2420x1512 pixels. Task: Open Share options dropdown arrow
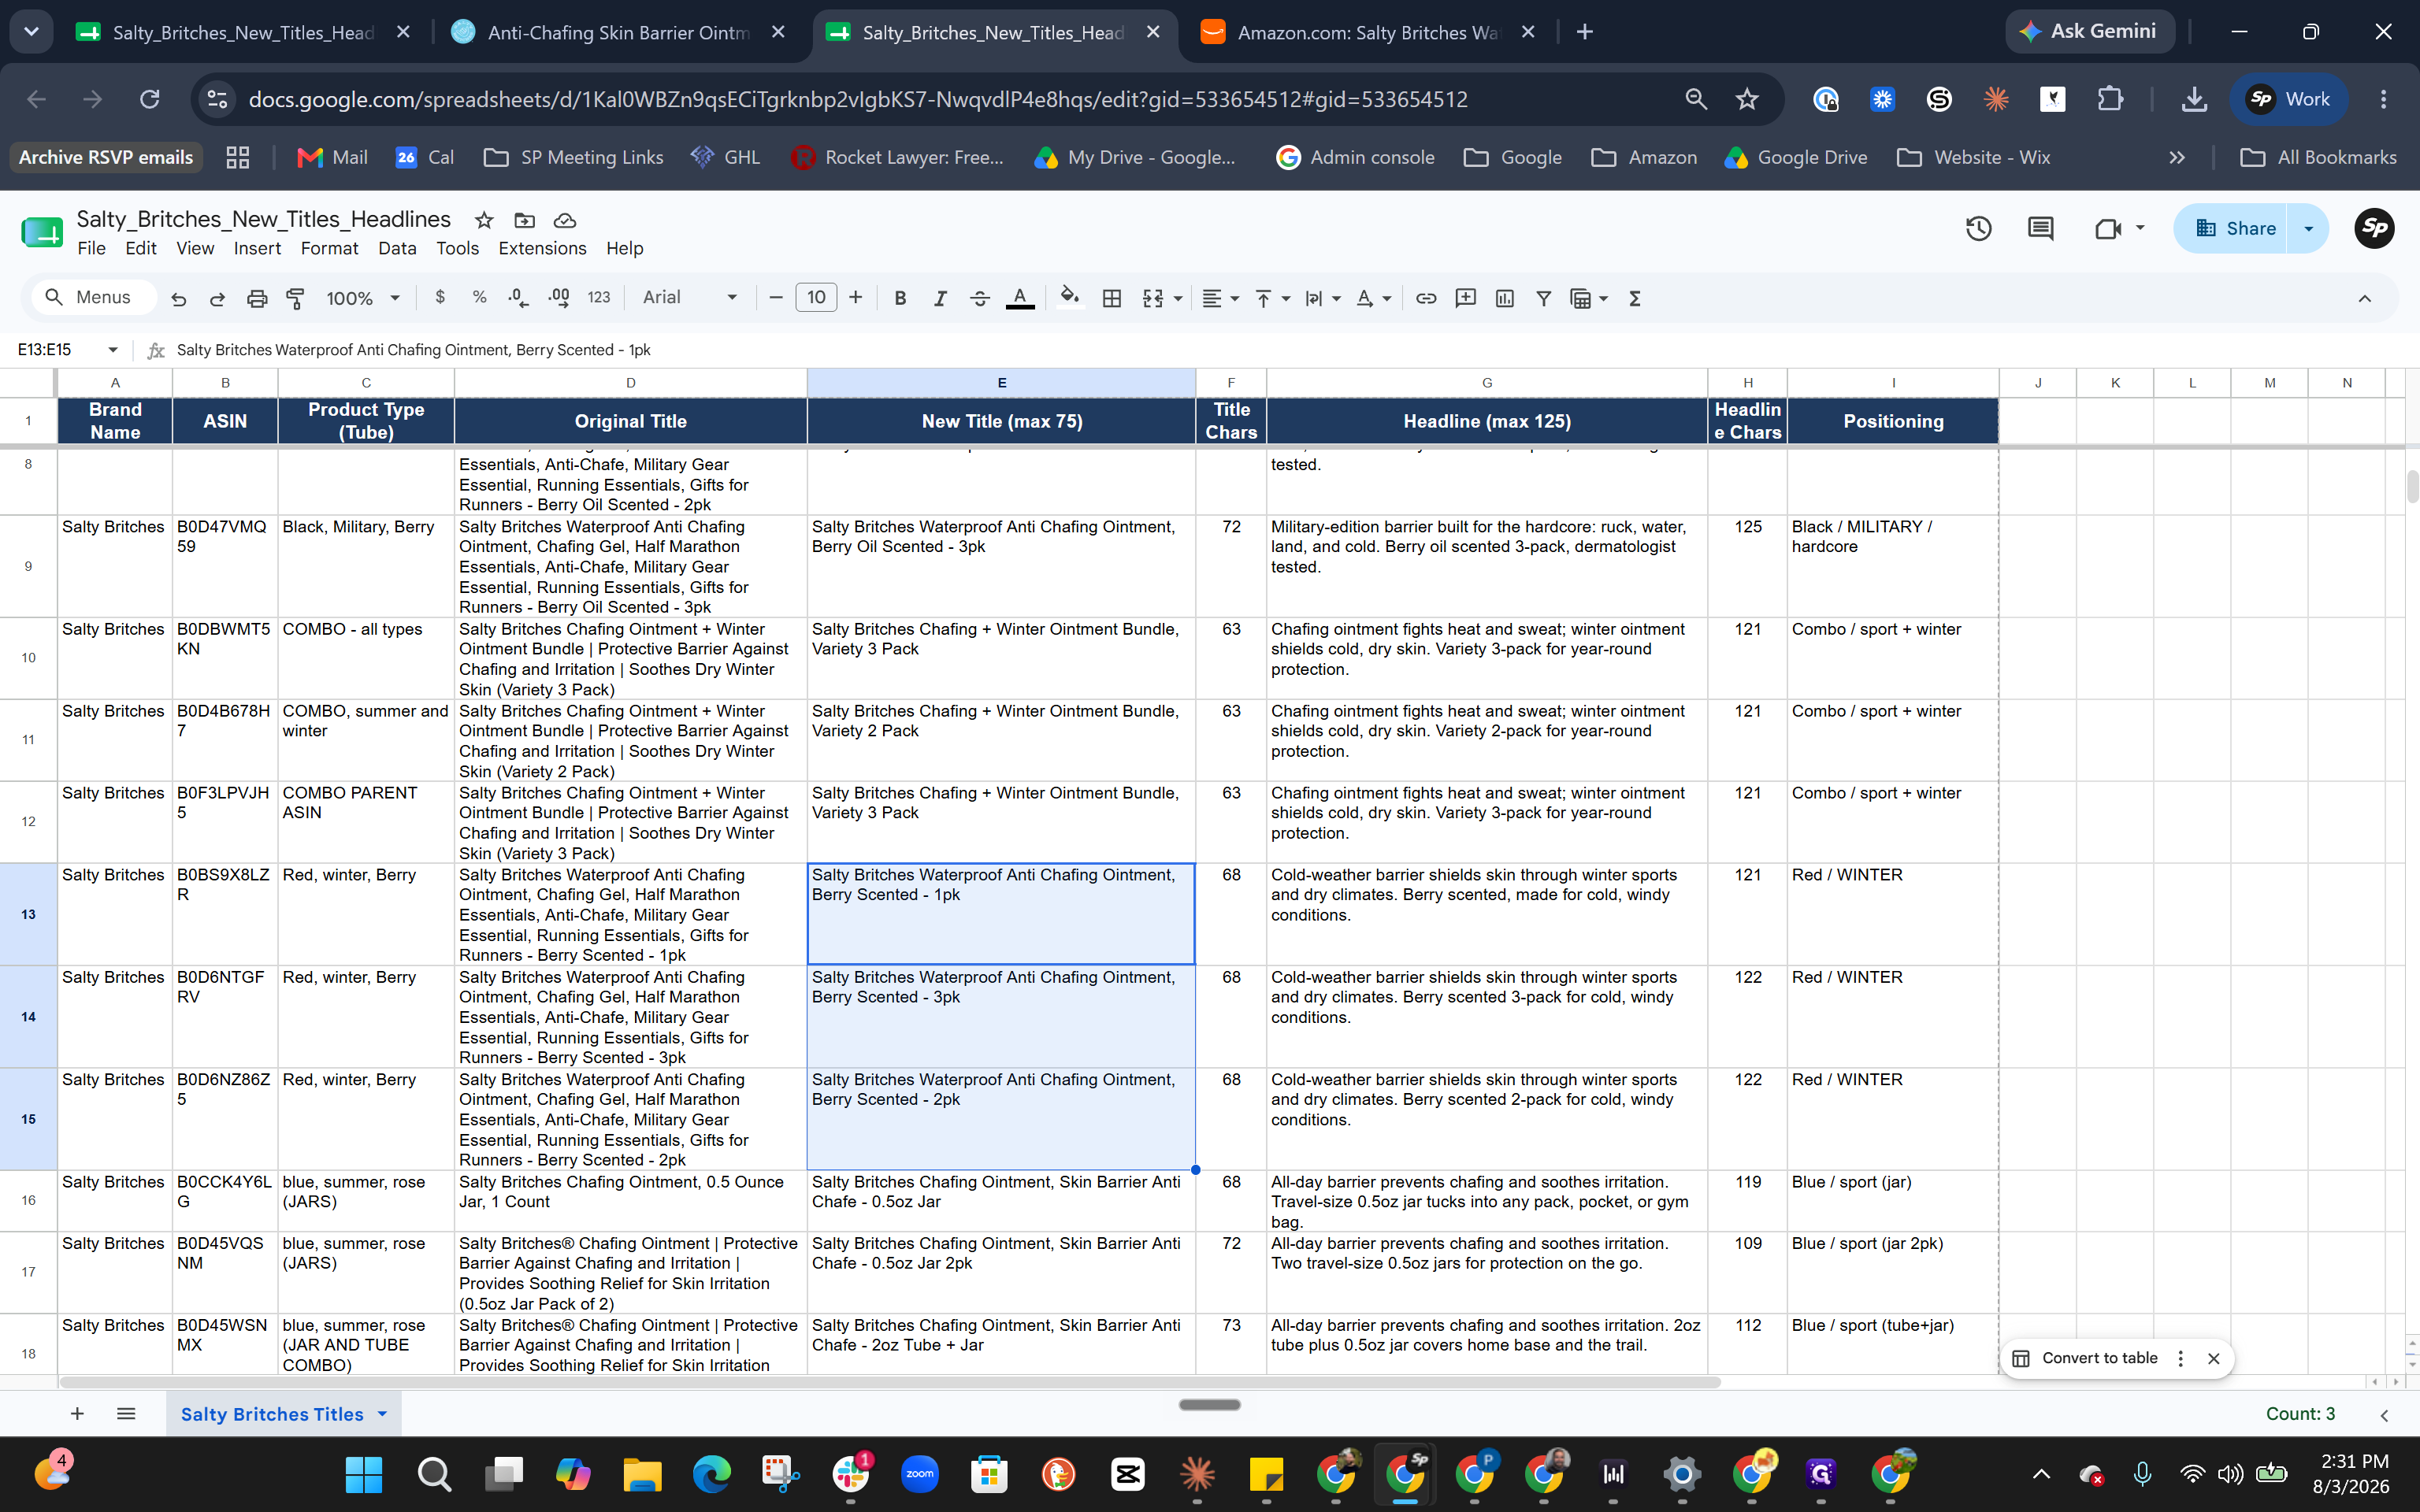coord(2309,228)
